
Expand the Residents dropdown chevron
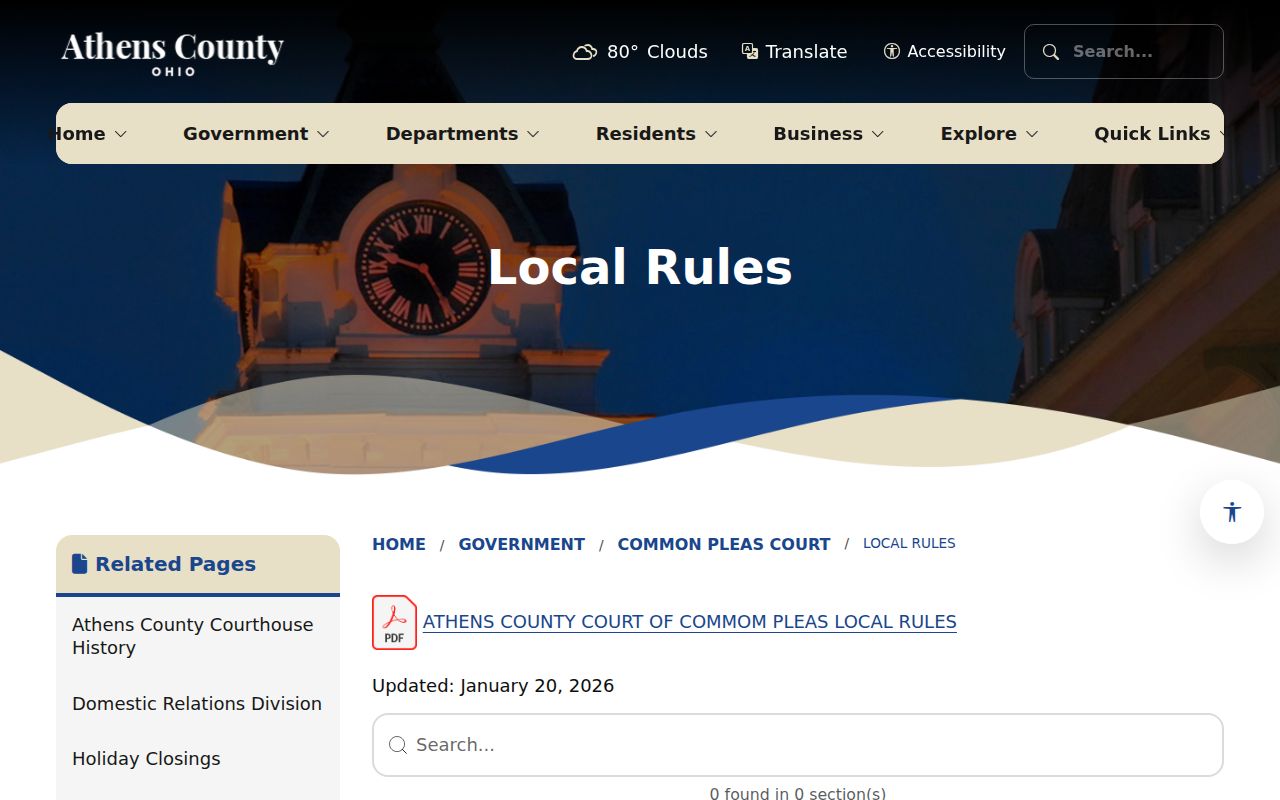711,134
